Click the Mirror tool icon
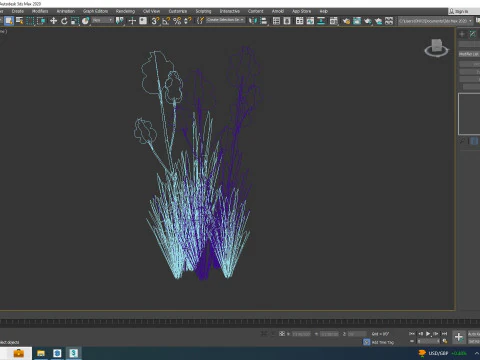The image size is (480, 360). 253,21
